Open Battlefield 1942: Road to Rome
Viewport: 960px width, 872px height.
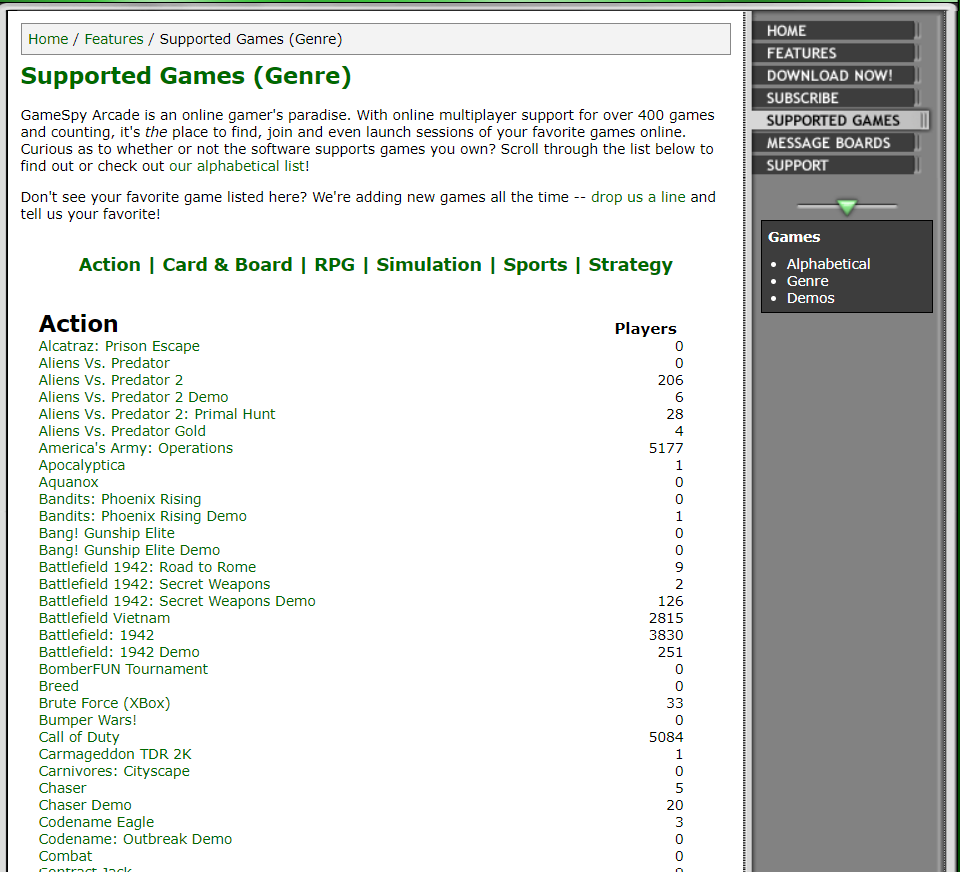(x=148, y=567)
